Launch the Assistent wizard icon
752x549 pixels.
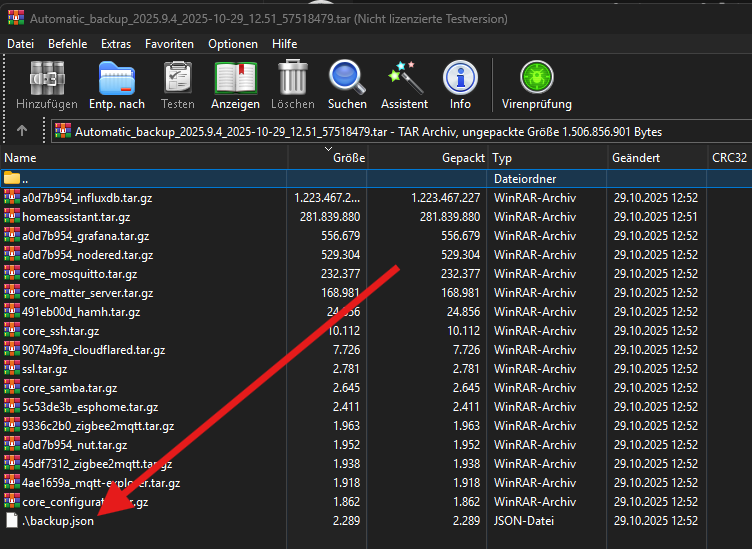(x=404, y=84)
